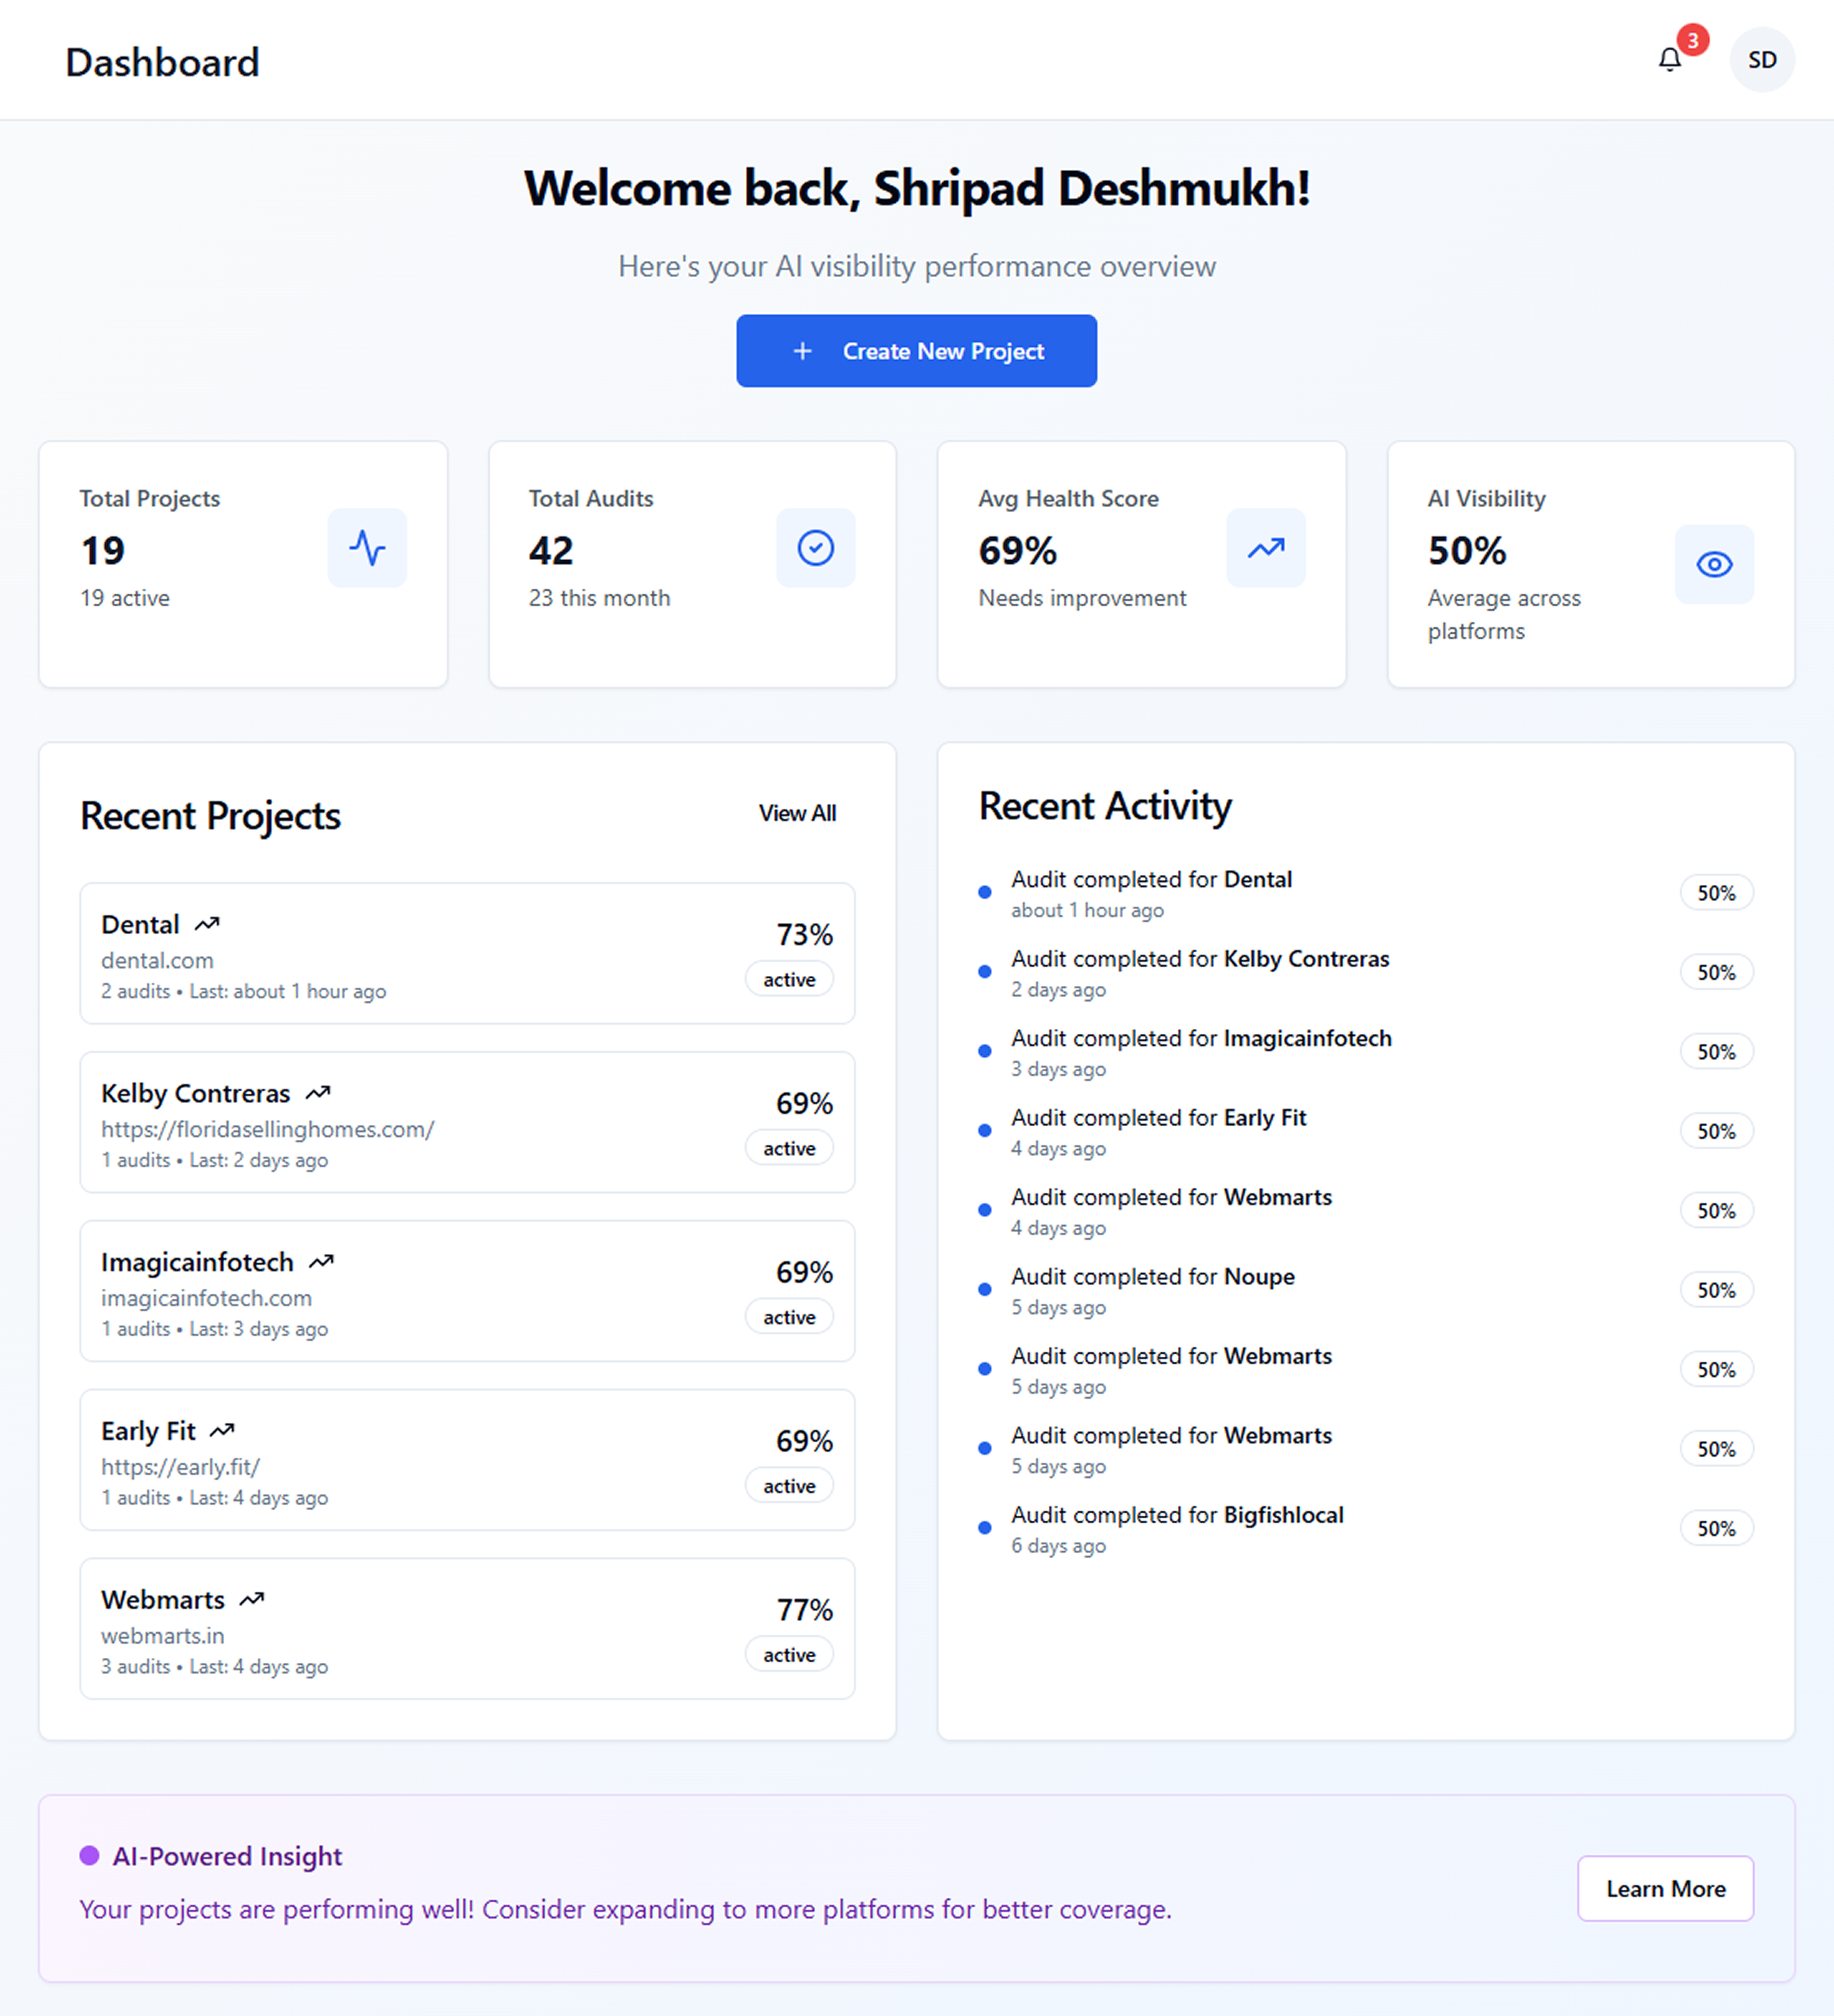Click the Total Projects activity pulse icon
This screenshot has width=1834, height=2016.
point(367,548)
